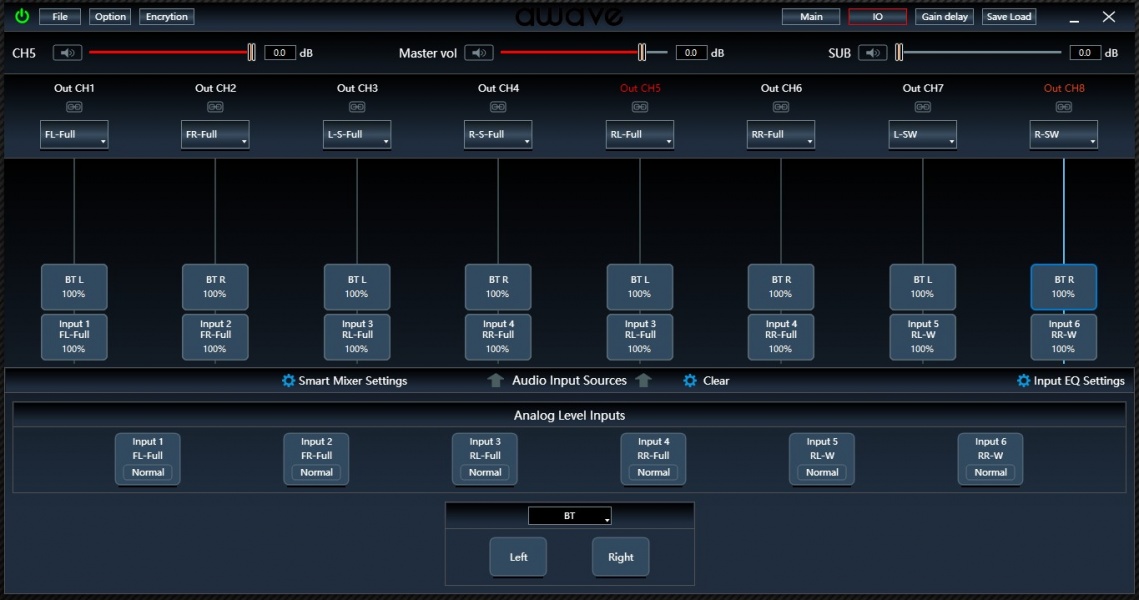Mute the SUB speaker icon
The width and height of the screenshot is (1139, 600).
pyautogui.click(x=873, y=53)
